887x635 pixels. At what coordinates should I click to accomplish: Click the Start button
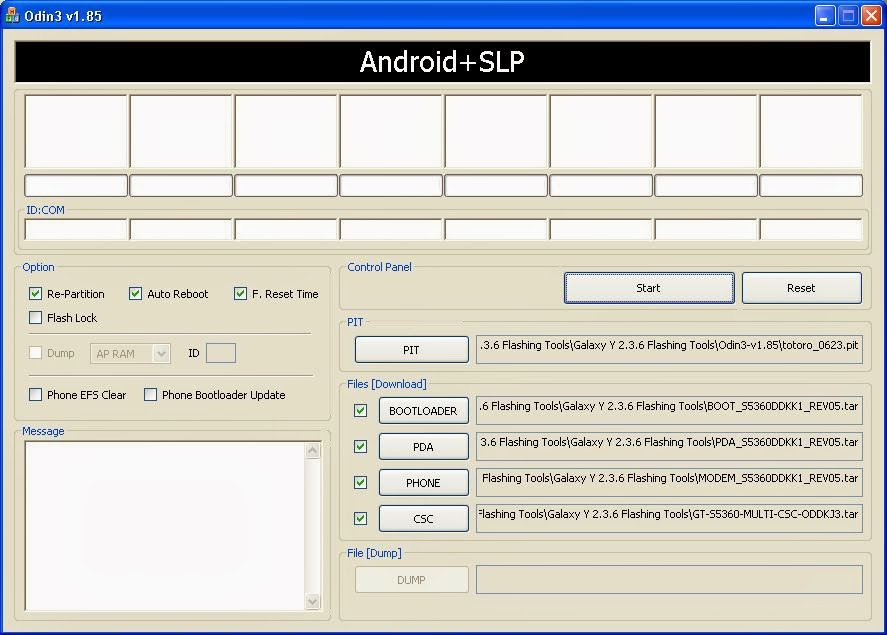[x=649, y=288]
